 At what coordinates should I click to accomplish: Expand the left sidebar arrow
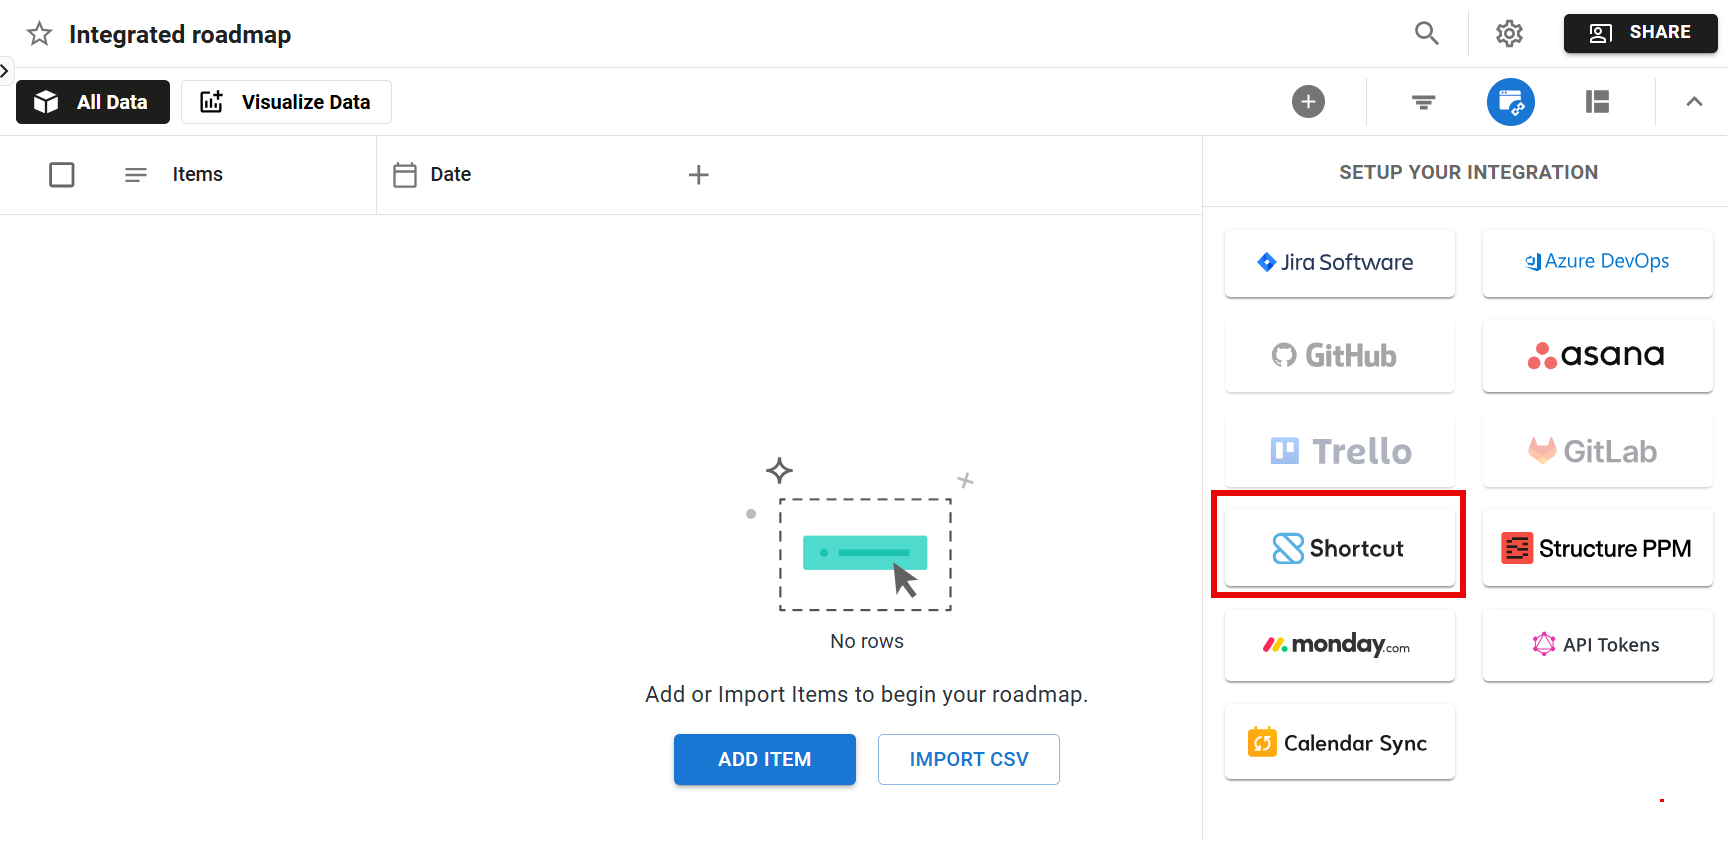pyautogui.click(x=5, y=71)
